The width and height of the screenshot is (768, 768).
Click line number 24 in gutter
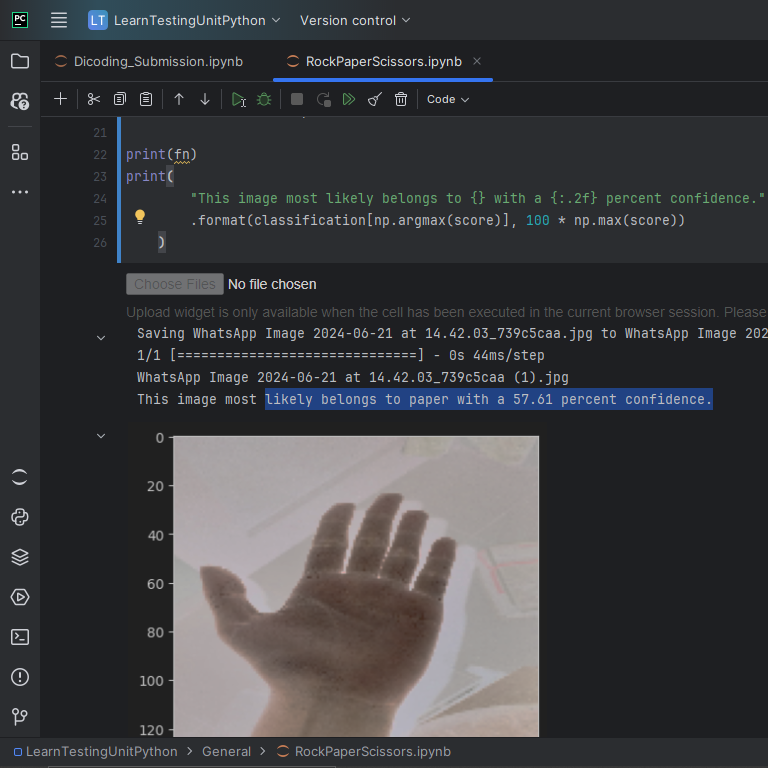coord(100,198)
